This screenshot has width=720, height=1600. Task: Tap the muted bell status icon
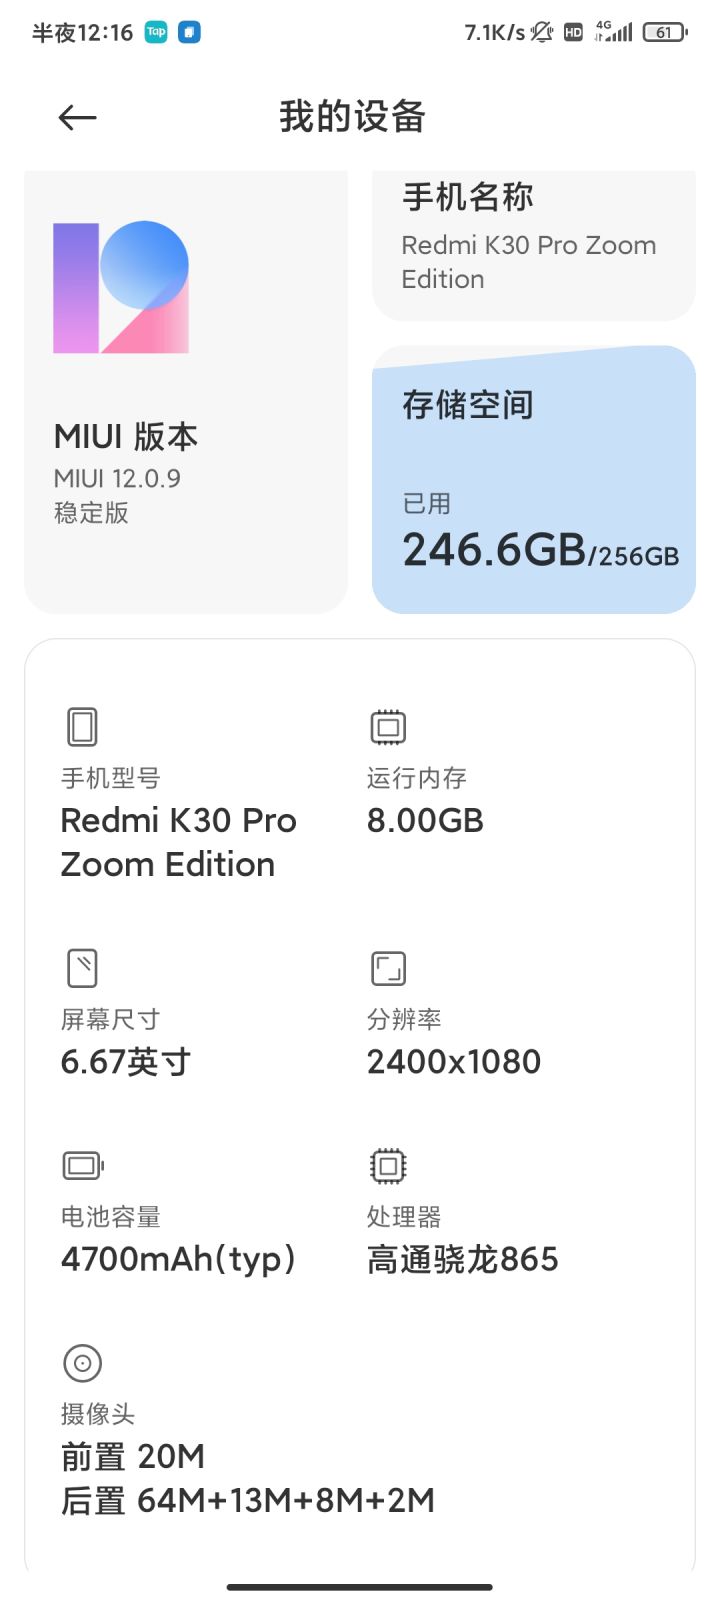[x=541, y=32]
